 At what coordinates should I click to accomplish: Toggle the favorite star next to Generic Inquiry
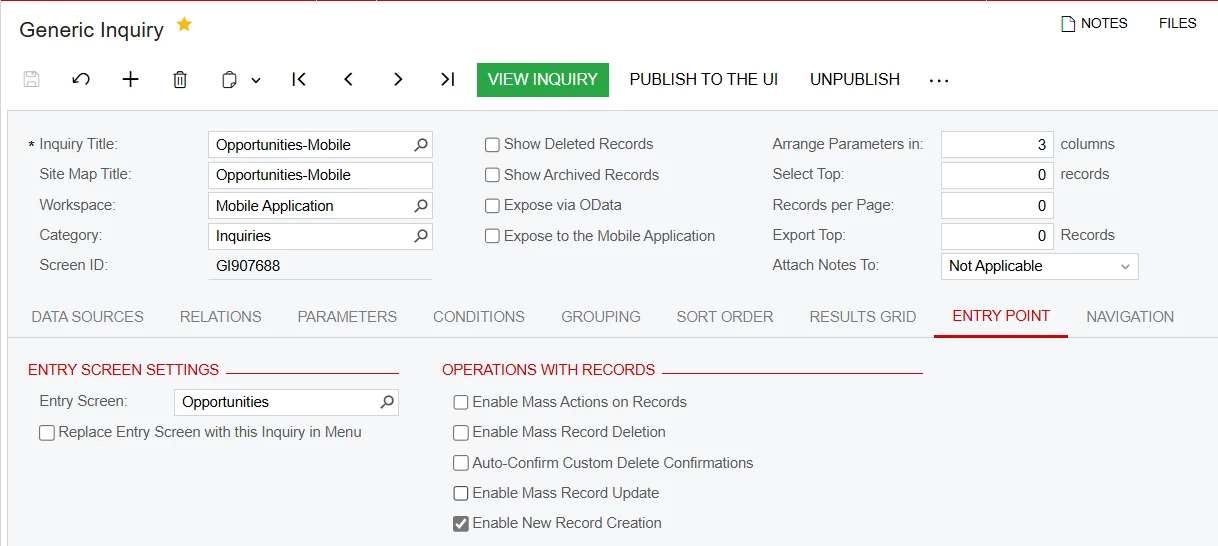pyautogui.click(x=184, y=25)
